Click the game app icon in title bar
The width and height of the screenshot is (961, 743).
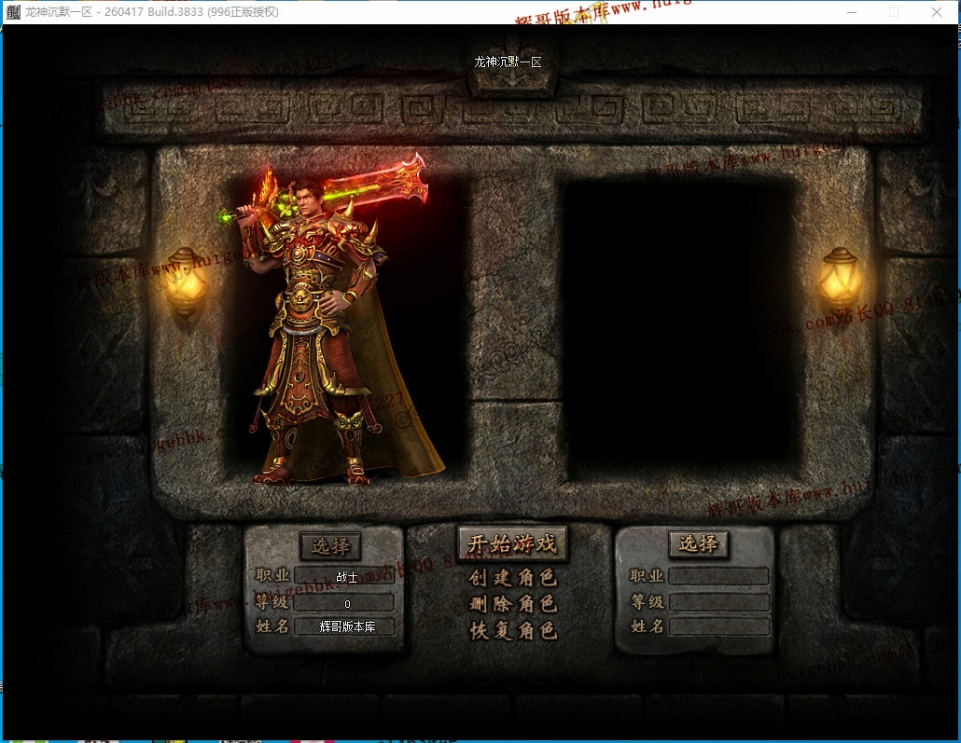(x=13, y=12)
